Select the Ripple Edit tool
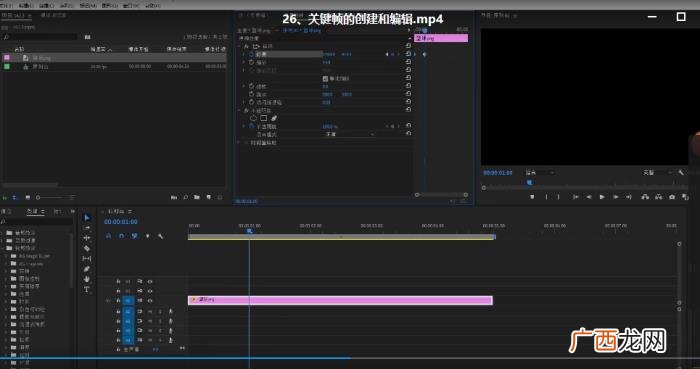This screenshot has height=369, width=700. 87,238
